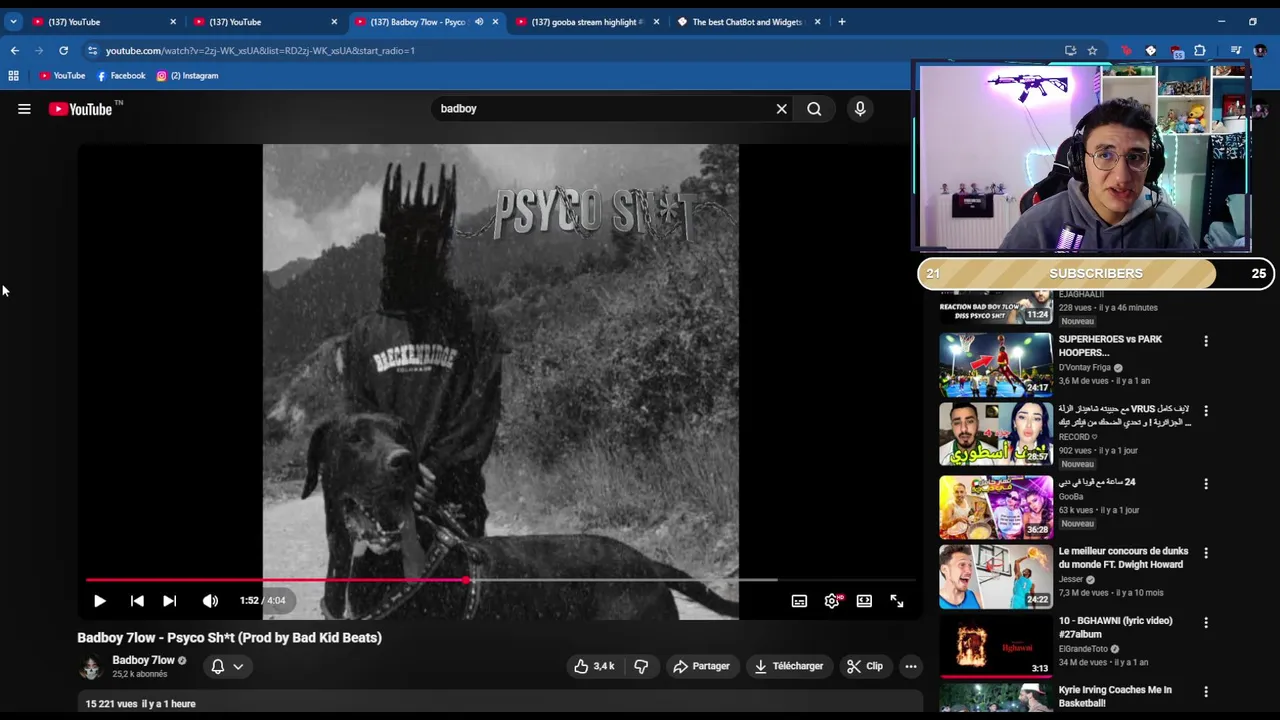Toggle the notification bell for Badboy 7low
Image resolution: width=1280 pixels, height=720 pixels.
tap(218, 666)
